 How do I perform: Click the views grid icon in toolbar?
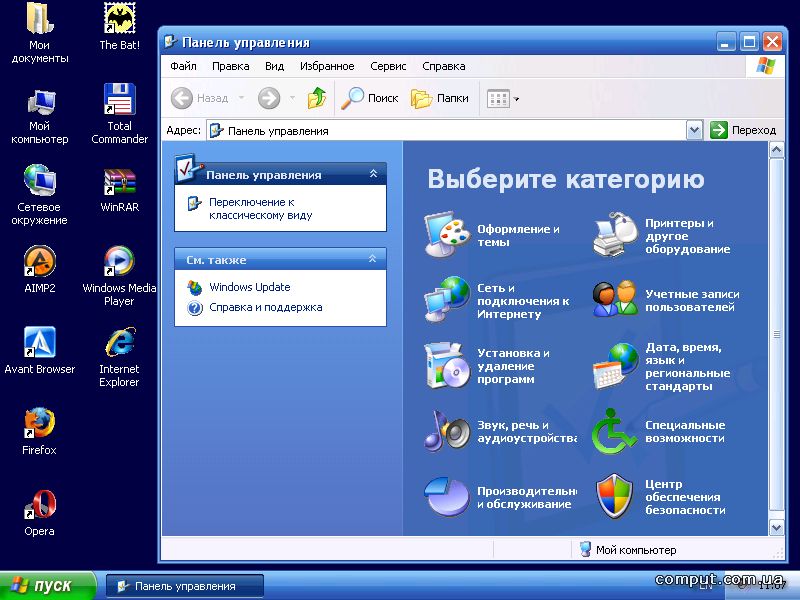[x=498, y=98]
